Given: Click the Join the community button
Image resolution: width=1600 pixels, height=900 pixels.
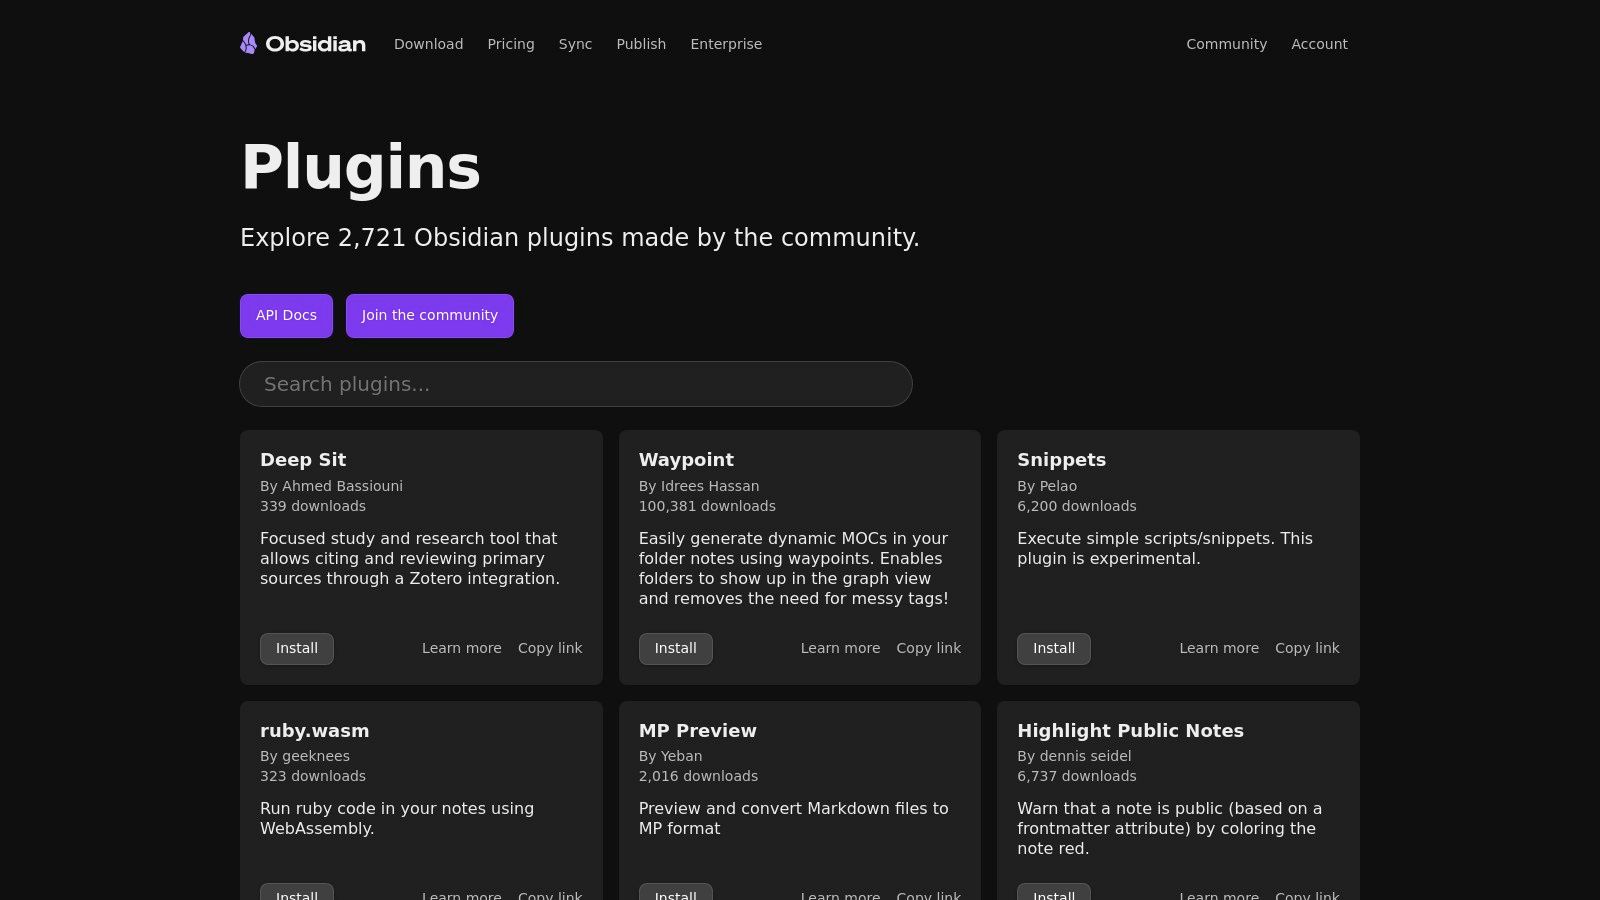Looking at the screenshot, I should click(429, 316).
